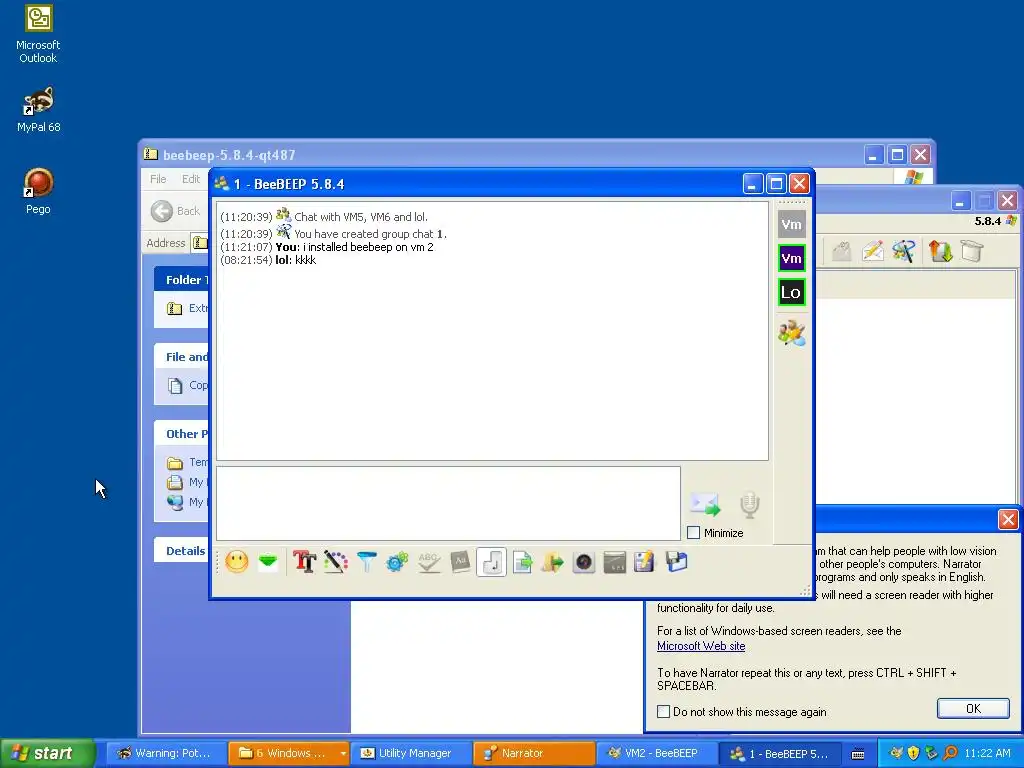The image size is (1024, 768).
Task: Click the 11:22 AM system clock
Action: click(987, 753)
